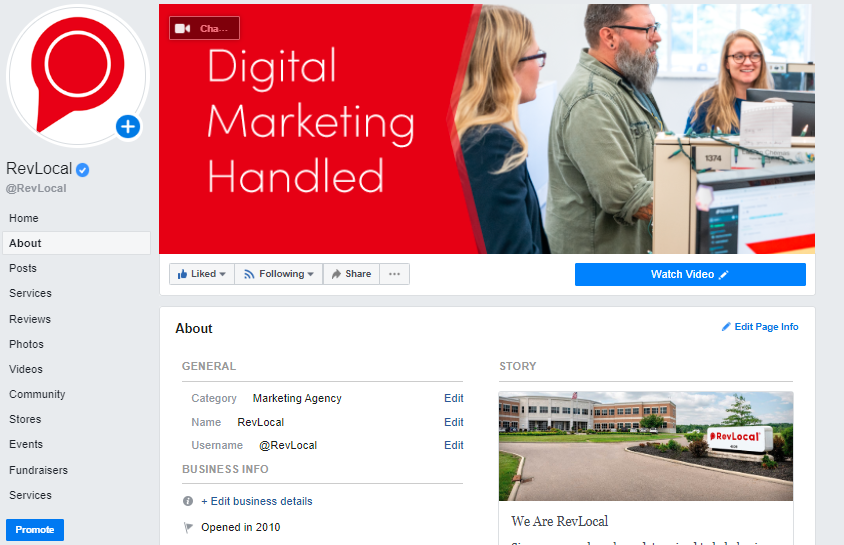Click the RevLocal speech-bubble profile logo
Image resolution: width=844 pixels, height=545 pixels.
click(x=78, y=75)
